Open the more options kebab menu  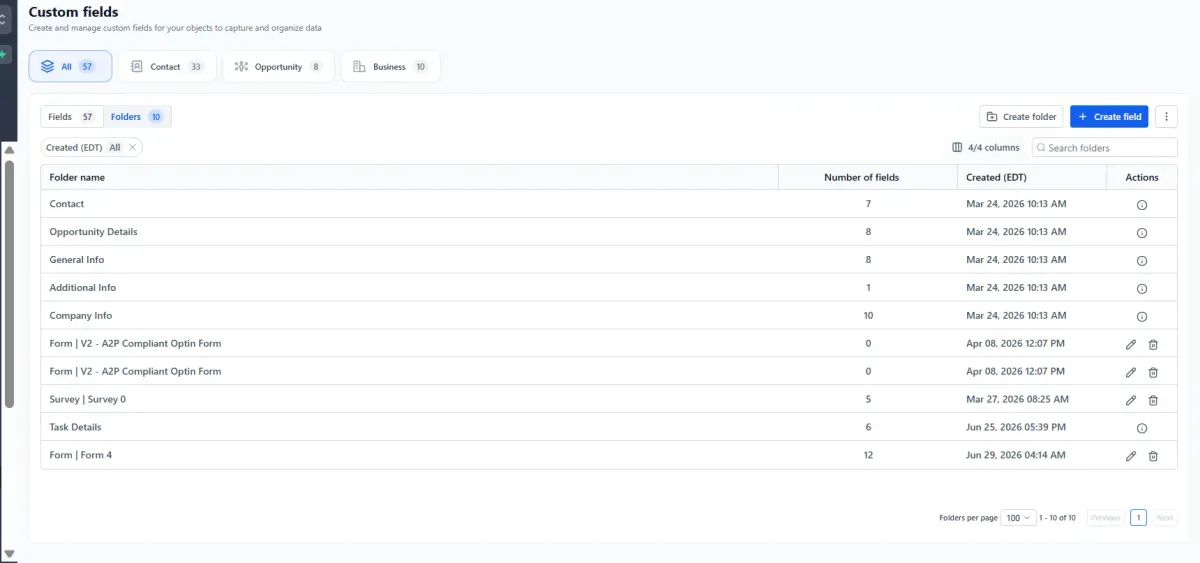1166,117
